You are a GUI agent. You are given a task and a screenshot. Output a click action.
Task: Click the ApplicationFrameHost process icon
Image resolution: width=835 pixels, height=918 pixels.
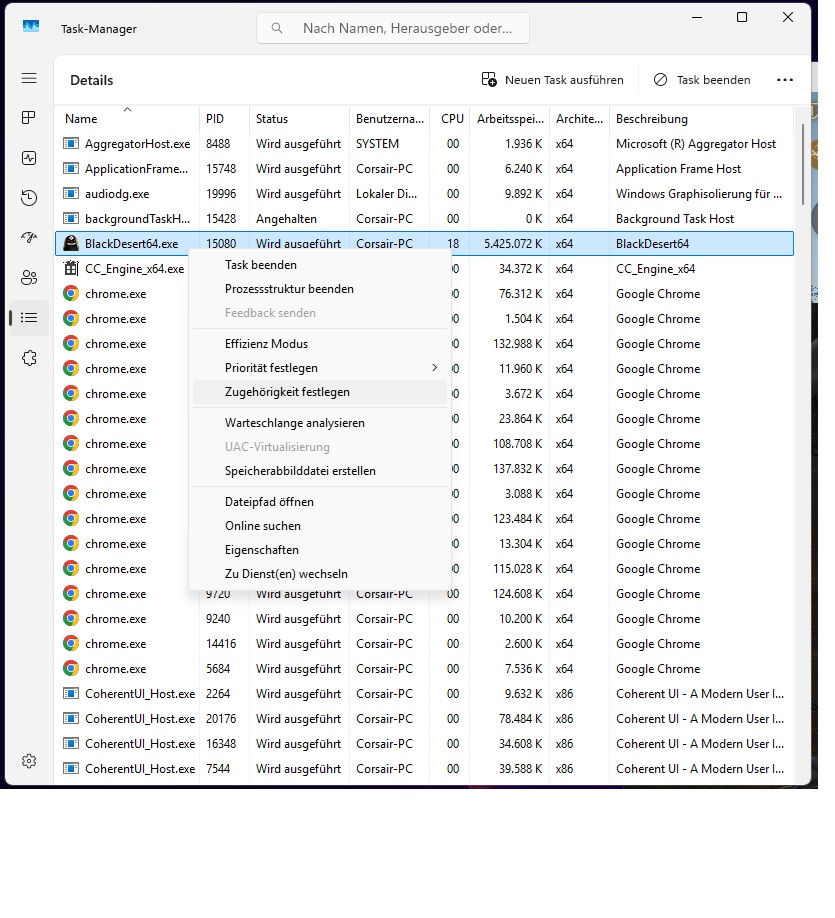pos(71,169)
